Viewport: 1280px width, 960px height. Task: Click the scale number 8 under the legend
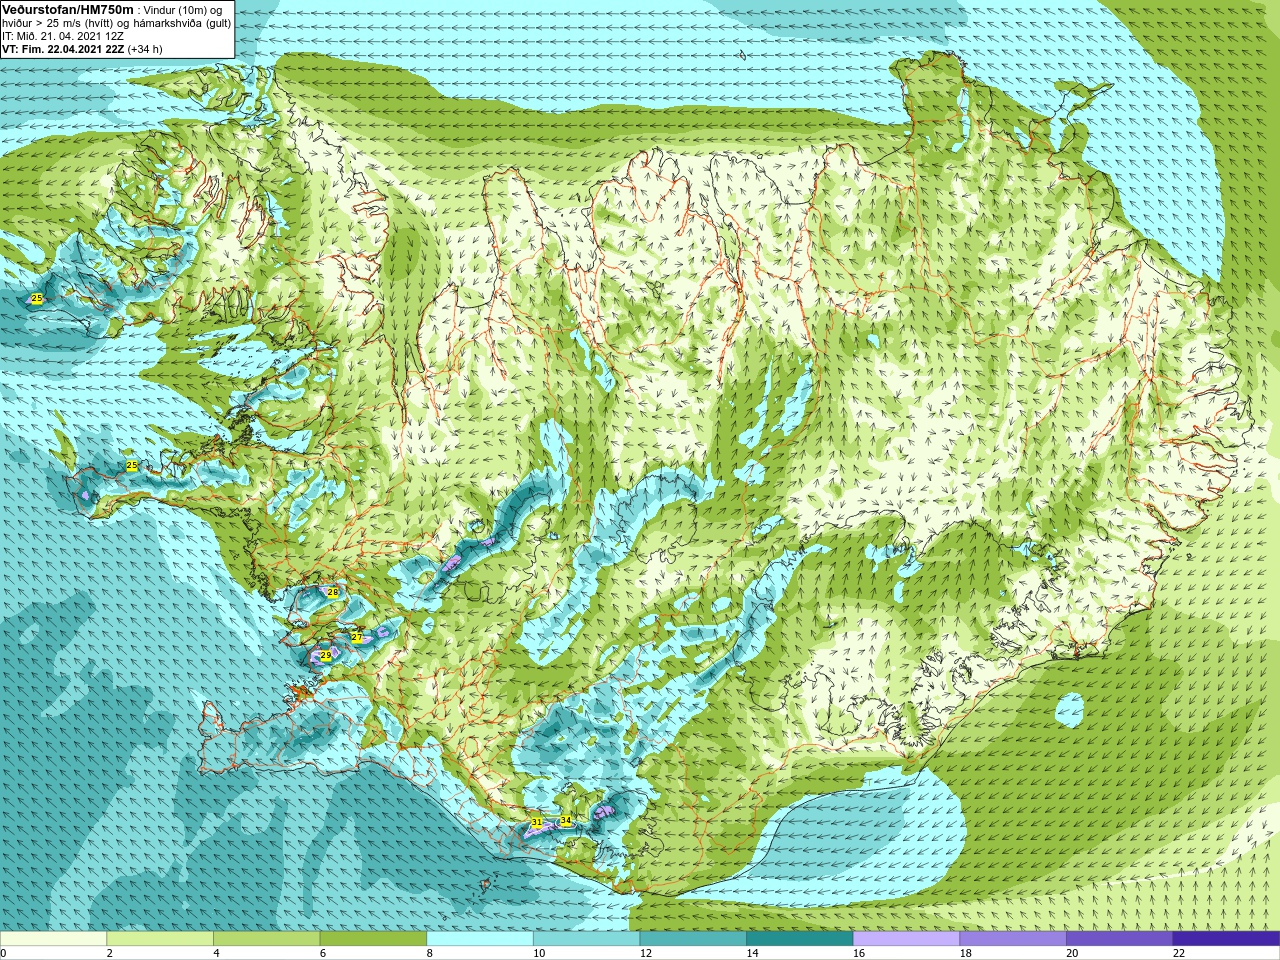429,953
